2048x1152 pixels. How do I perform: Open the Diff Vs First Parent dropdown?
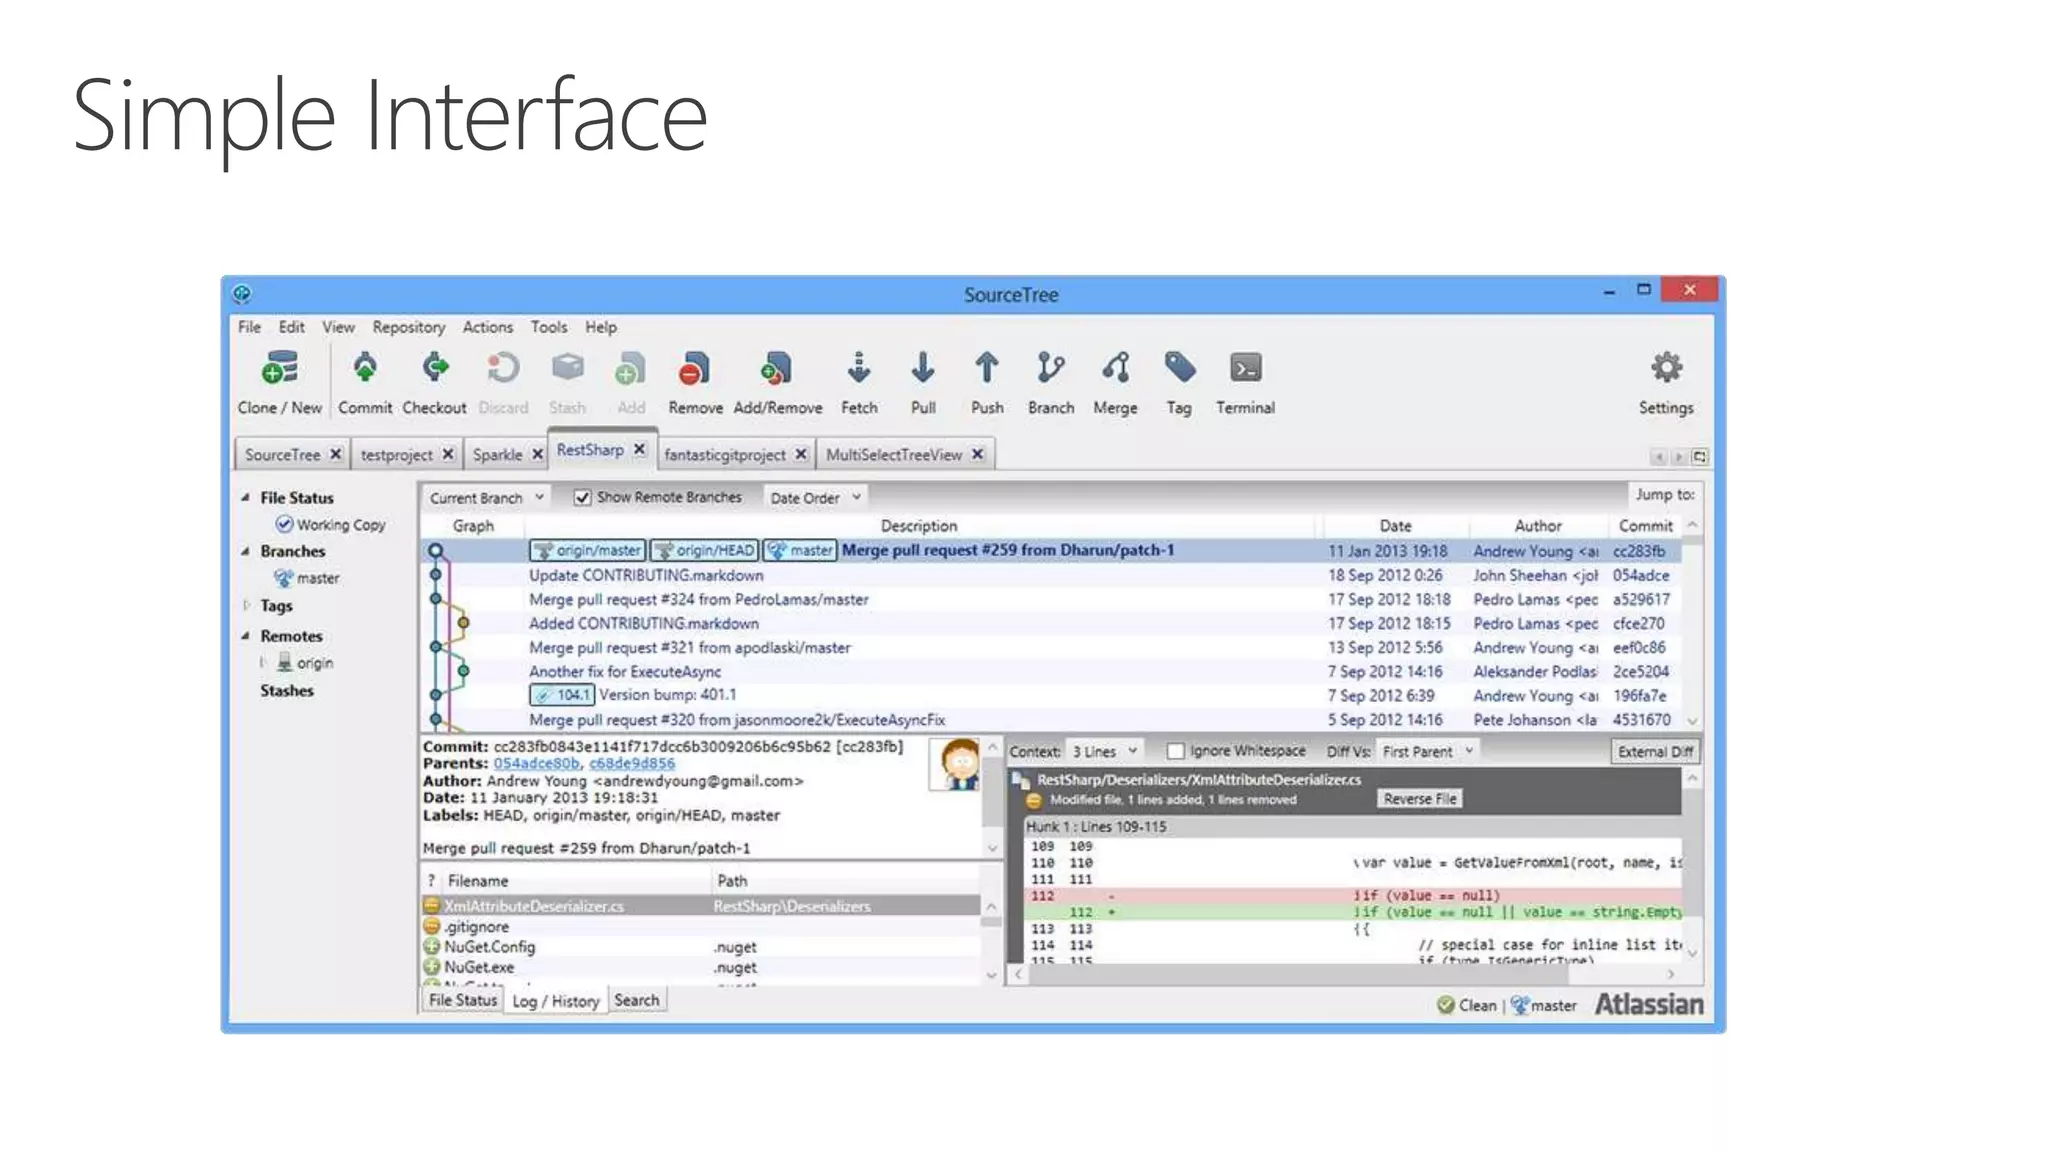(x=1428, y=751)
